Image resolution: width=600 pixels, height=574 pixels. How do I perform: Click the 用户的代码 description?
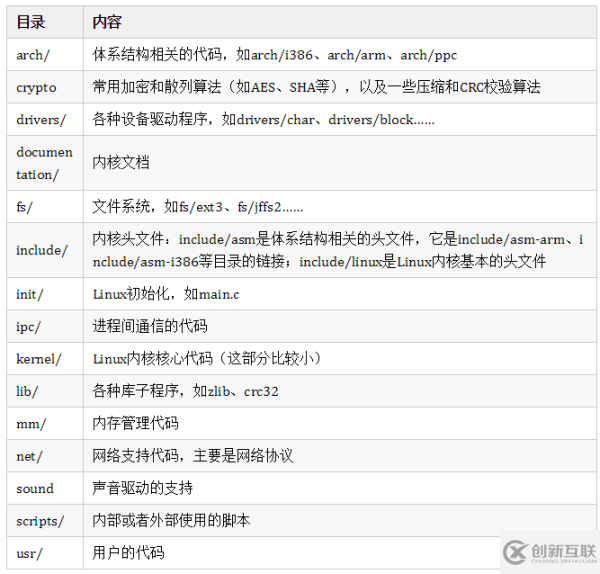pyautogui.click(x=340, y=553)
